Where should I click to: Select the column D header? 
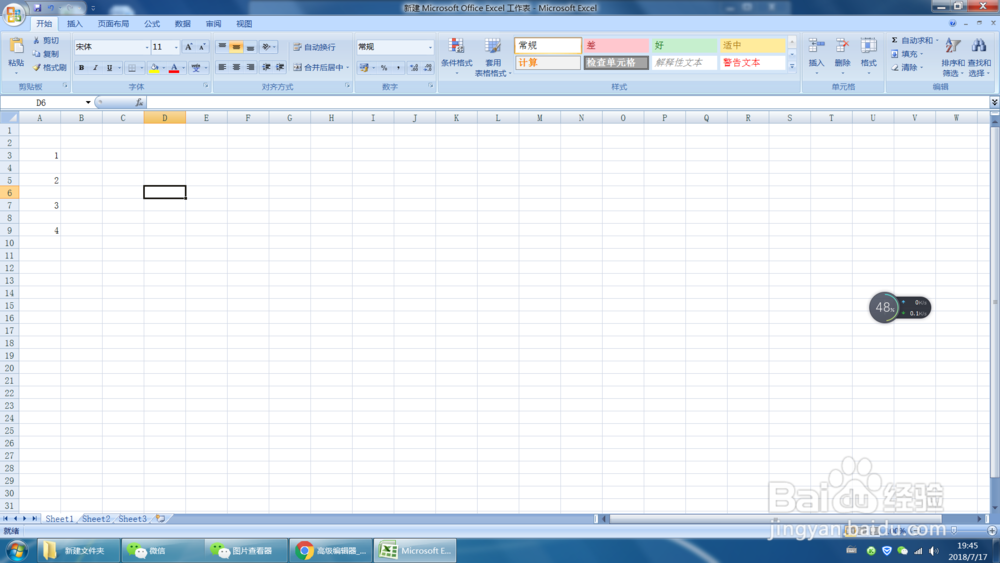pos(165,117)
